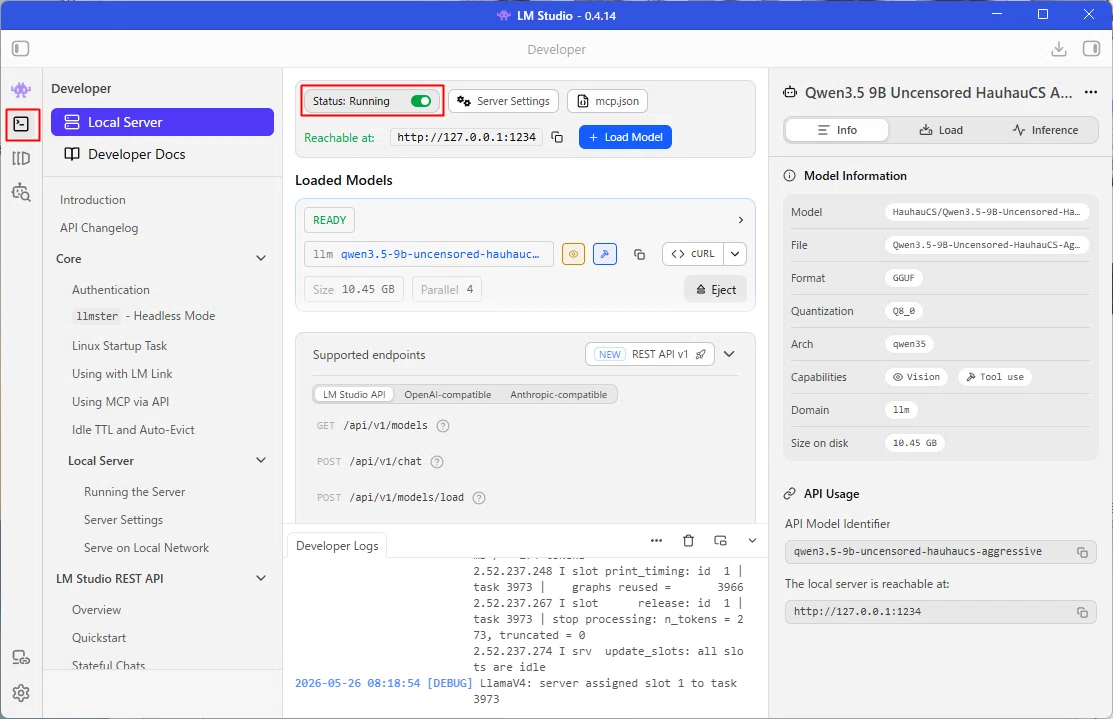
Task: Toggle the right sidebar panel icon
Action: [1091, 48]
